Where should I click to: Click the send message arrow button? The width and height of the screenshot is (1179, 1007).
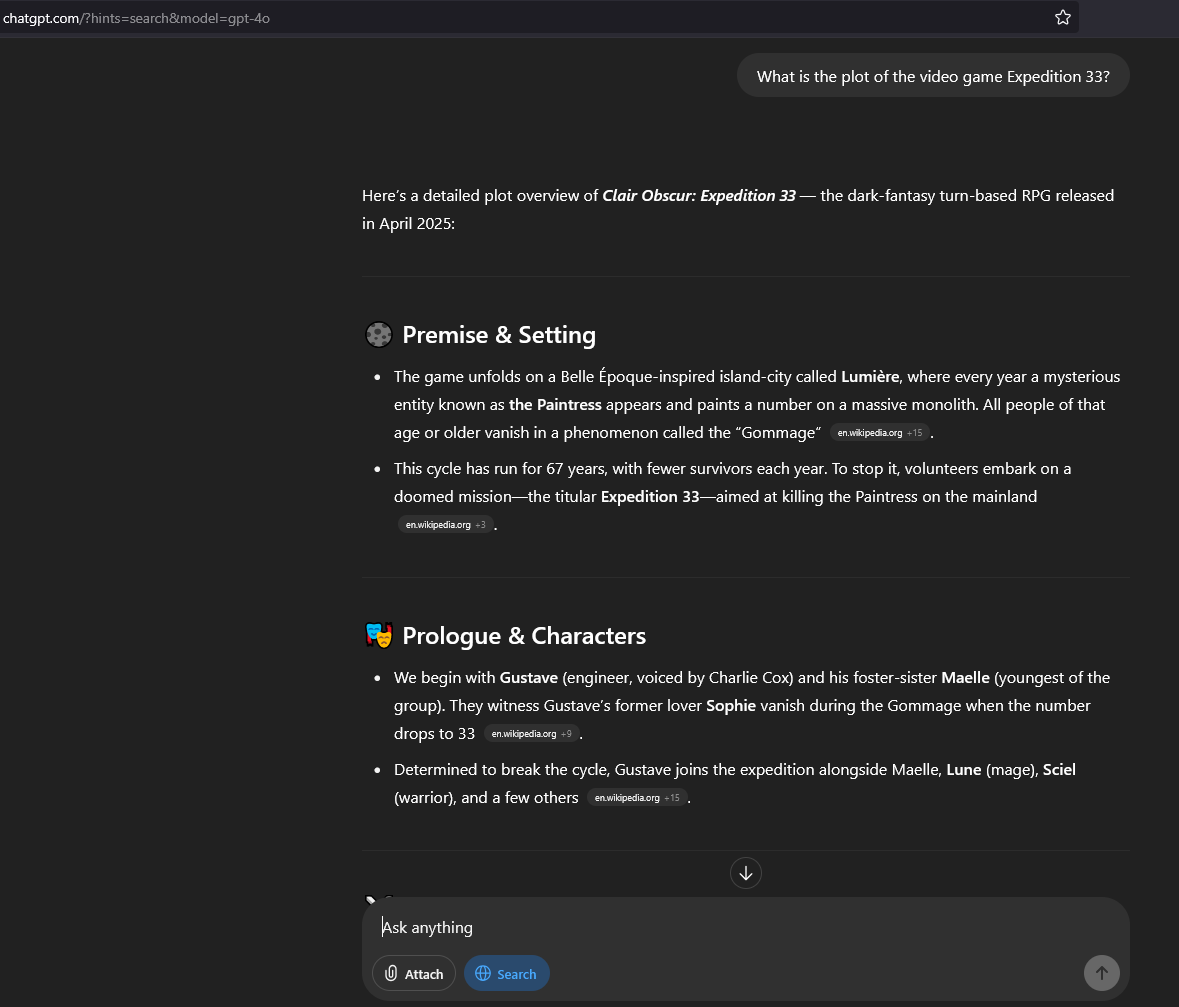pos(1101,972)
